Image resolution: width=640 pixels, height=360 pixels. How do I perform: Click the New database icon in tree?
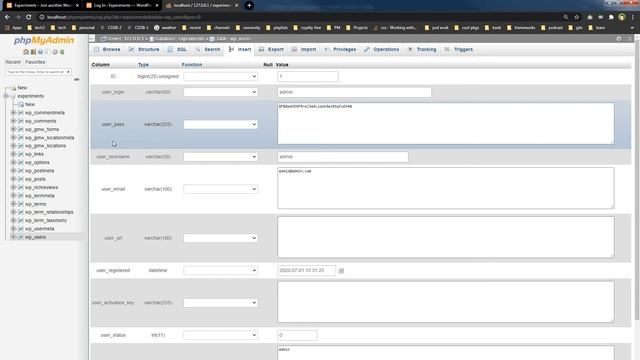pyautogui.click(x=13, y=88)
